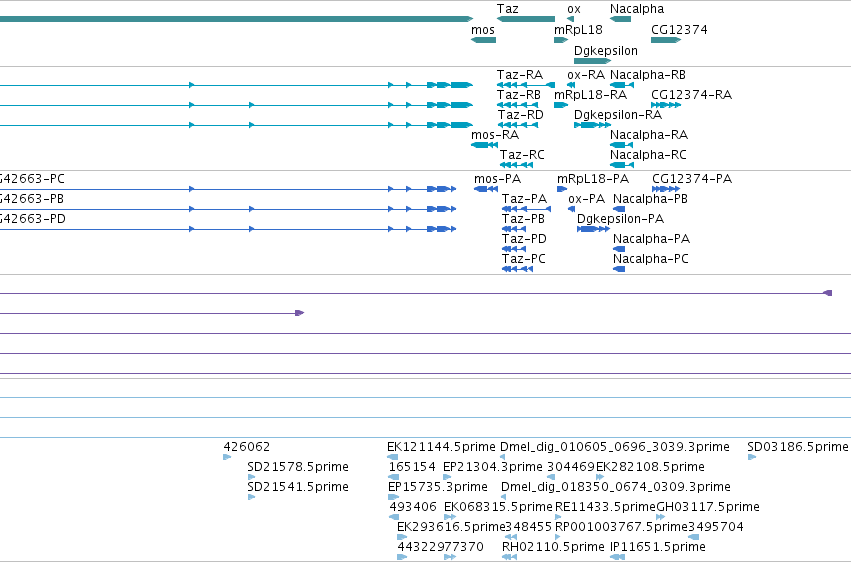This screenshot has height=562, width=851.
Task: Click the mos-RA transcript label
Action: tap(495, 135)
